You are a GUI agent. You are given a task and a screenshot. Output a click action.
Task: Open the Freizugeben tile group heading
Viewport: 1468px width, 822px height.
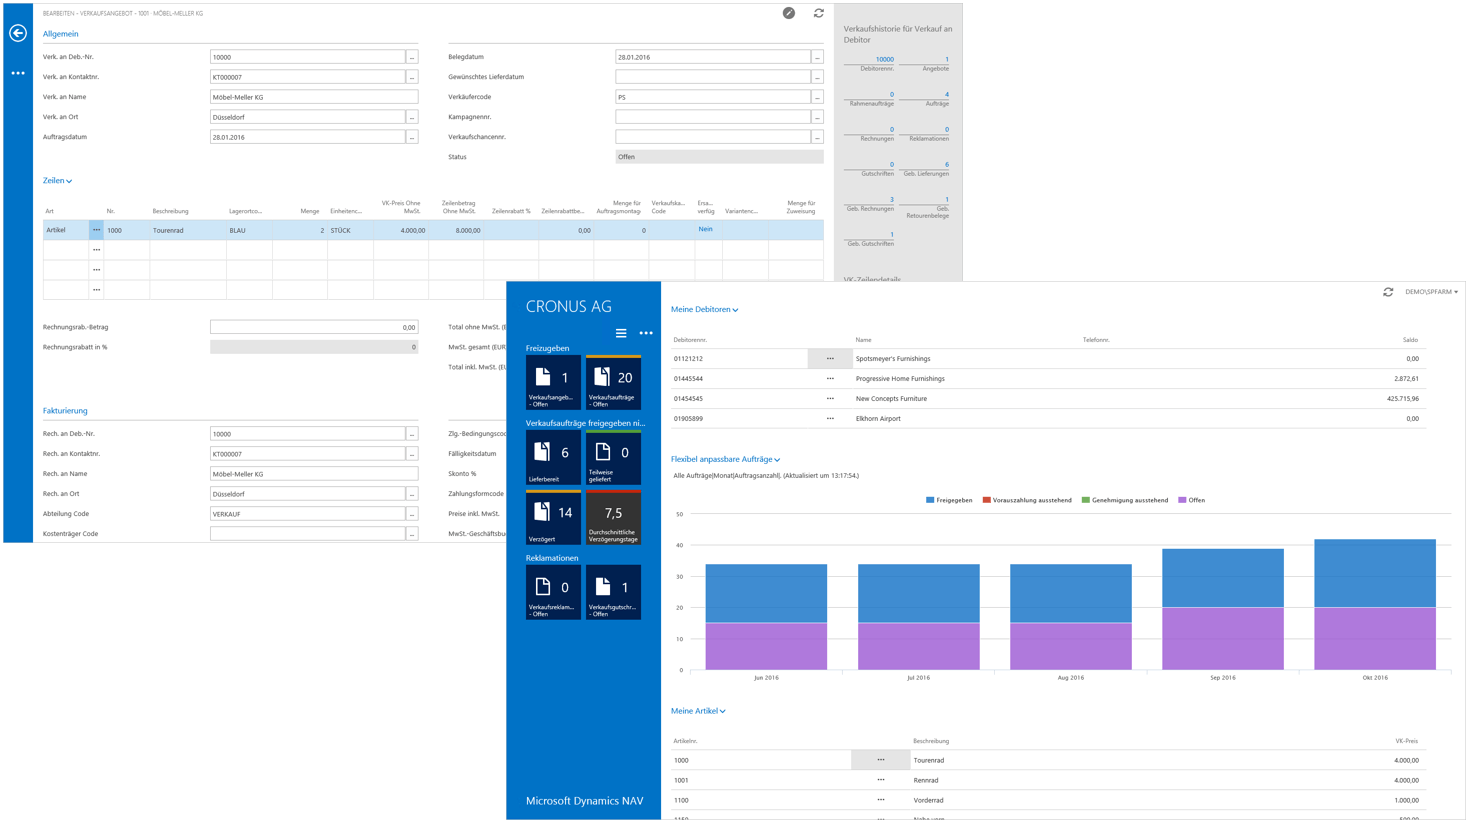547,348
